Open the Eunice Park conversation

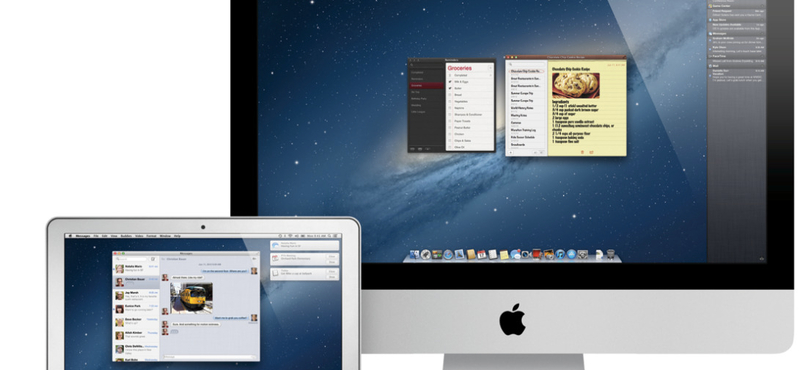pyautogui.click(x=136, y=308)
